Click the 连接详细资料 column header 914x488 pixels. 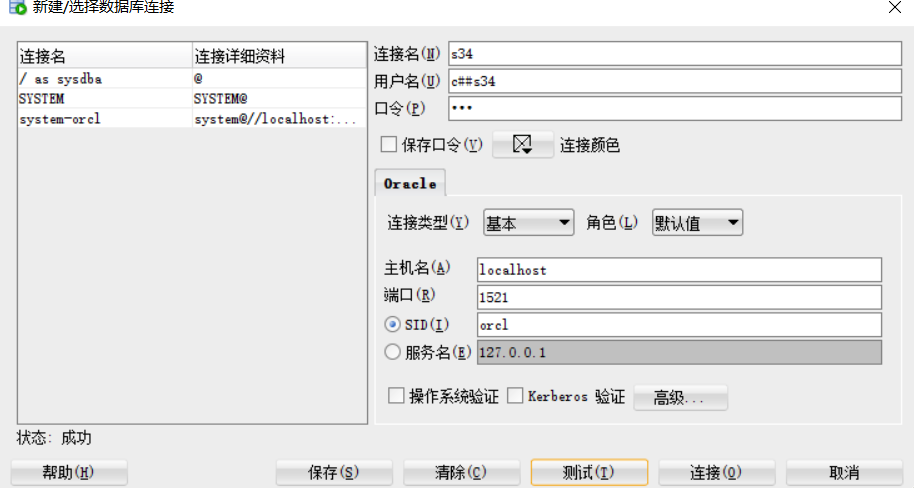[279, 56]
